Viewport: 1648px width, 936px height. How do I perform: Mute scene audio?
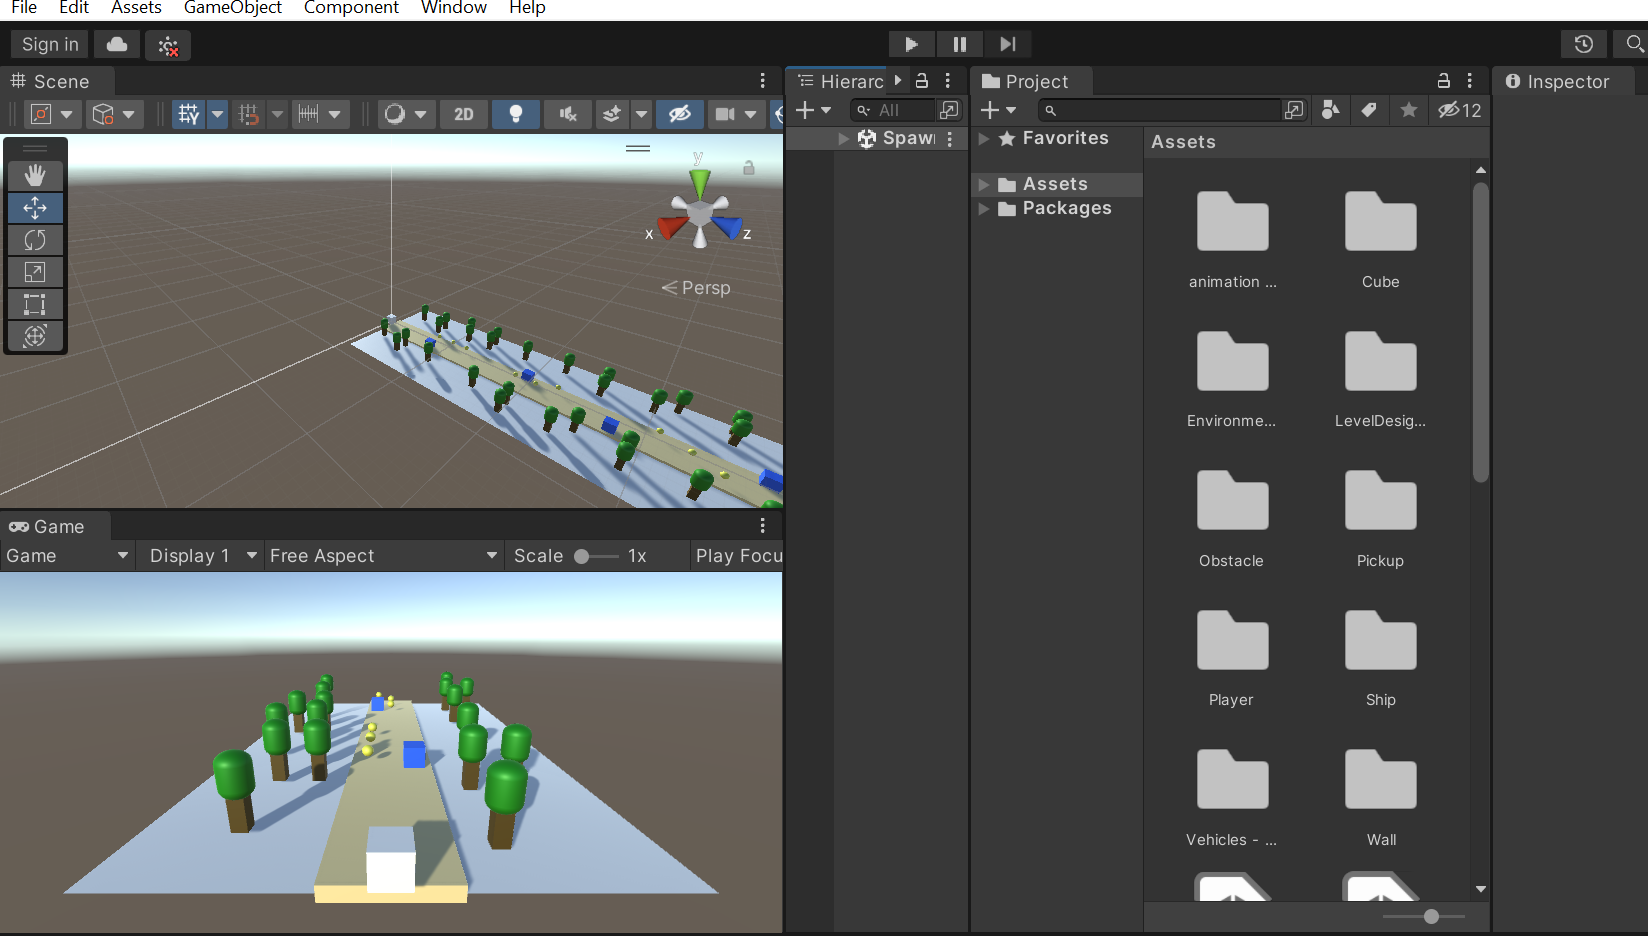[567, 114]
